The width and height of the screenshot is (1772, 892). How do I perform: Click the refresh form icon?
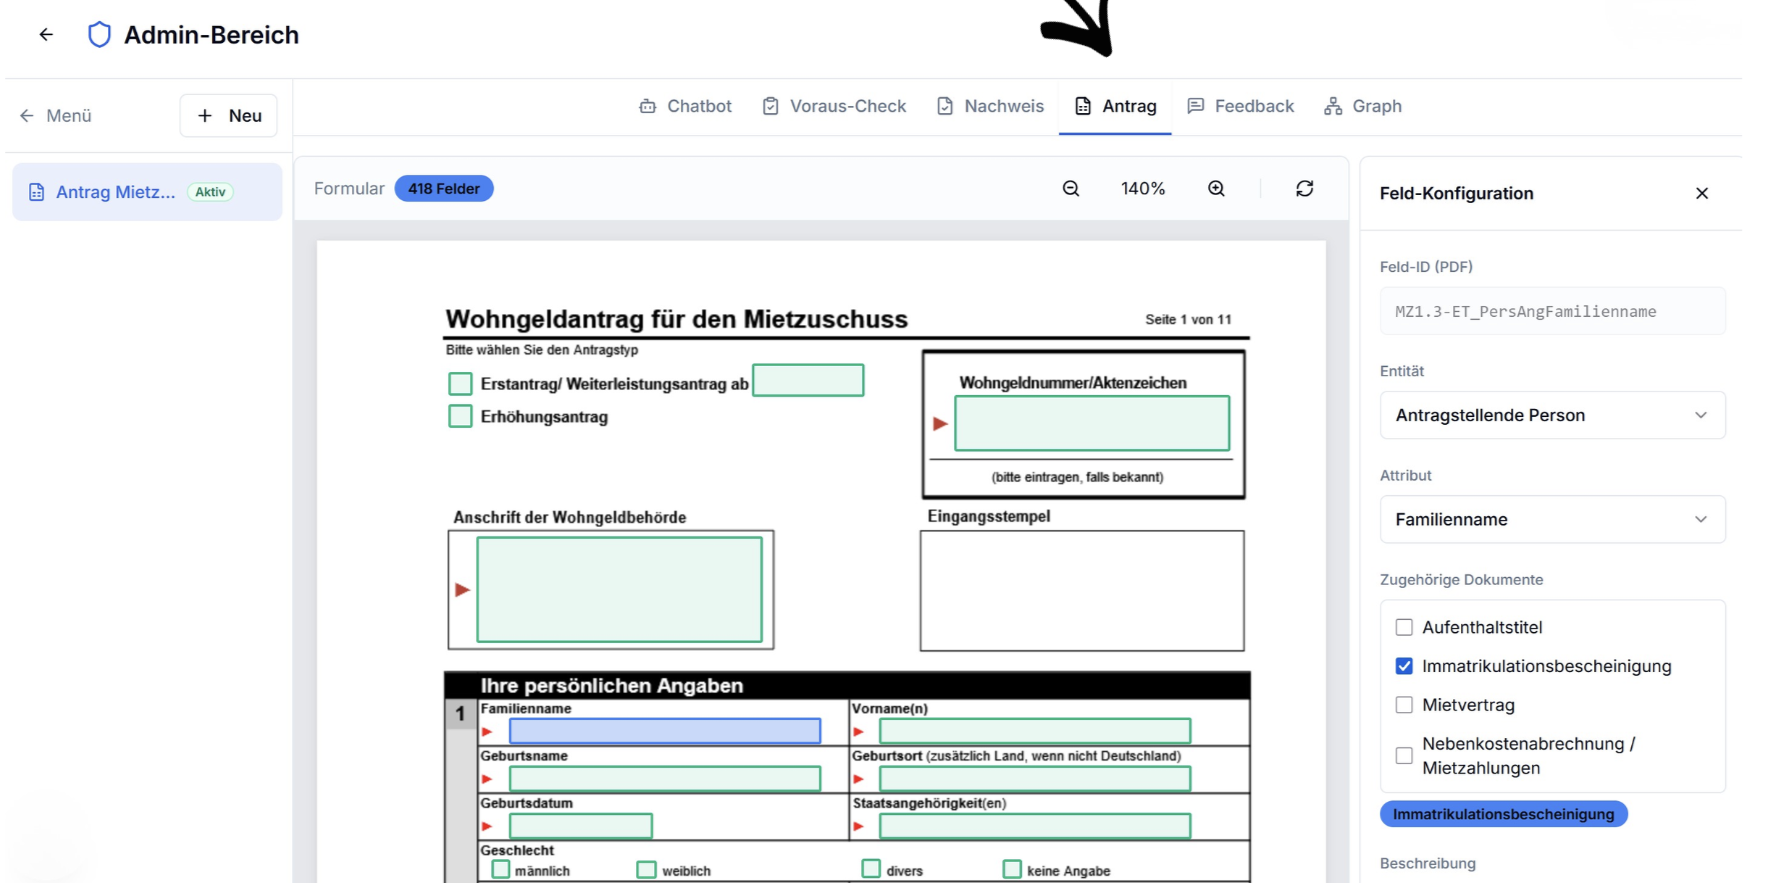1305,189
